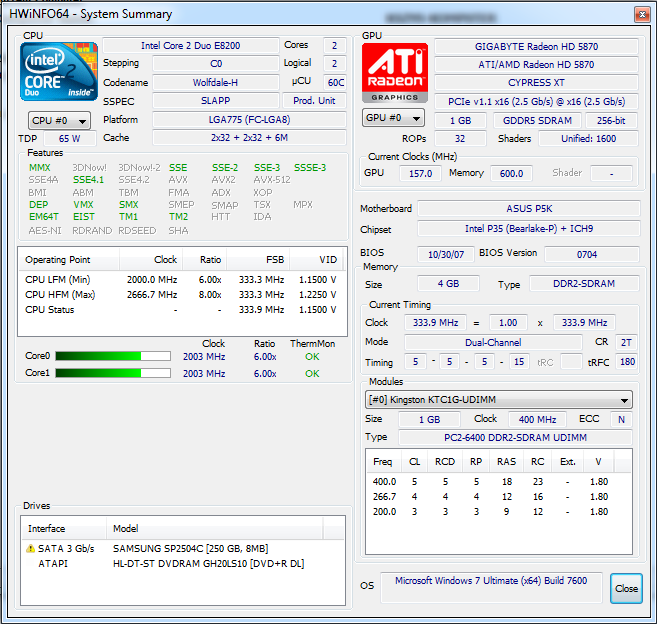Viewport: 657px width, 624px height.
Task: Click the SLAPP SSPEC field
Action: [x=215, y=101]
